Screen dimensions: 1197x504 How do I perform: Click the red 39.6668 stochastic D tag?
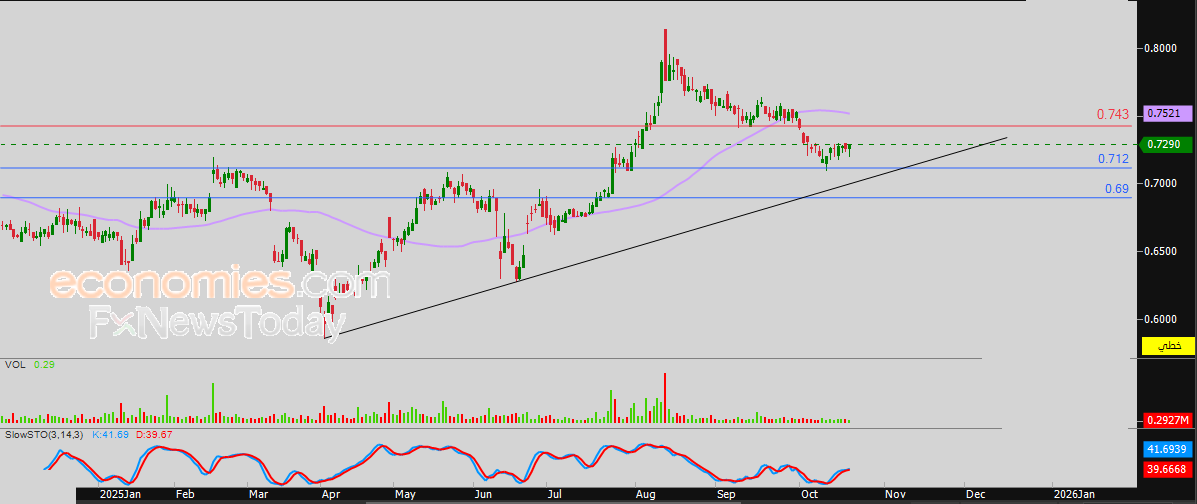pyautogui.click(x=1164, y=469)
